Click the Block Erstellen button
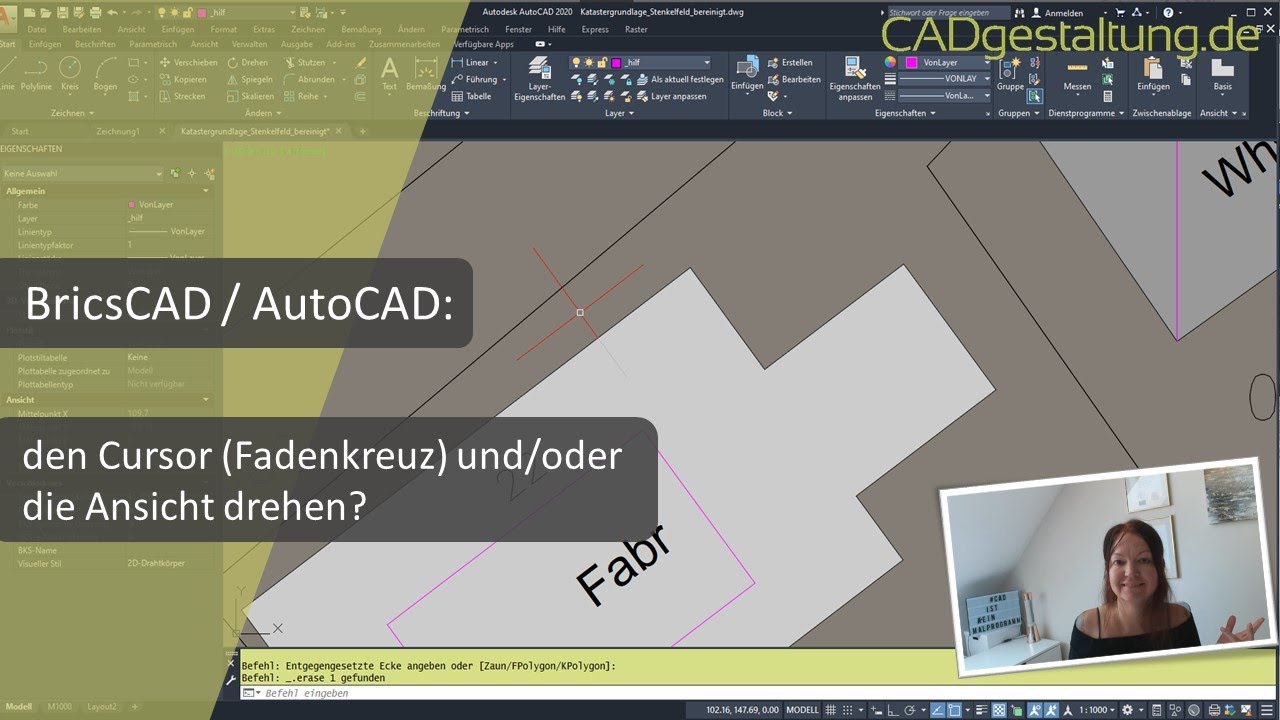Screen dimensions: 1280x720 pyautogui.click(x=790, y=62)
